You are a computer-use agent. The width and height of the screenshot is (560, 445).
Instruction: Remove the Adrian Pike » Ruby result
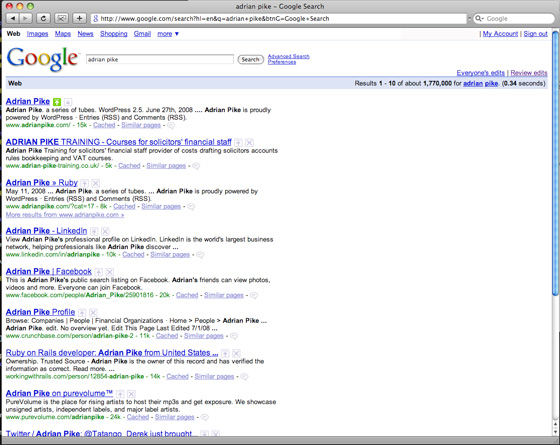(95, 184)
